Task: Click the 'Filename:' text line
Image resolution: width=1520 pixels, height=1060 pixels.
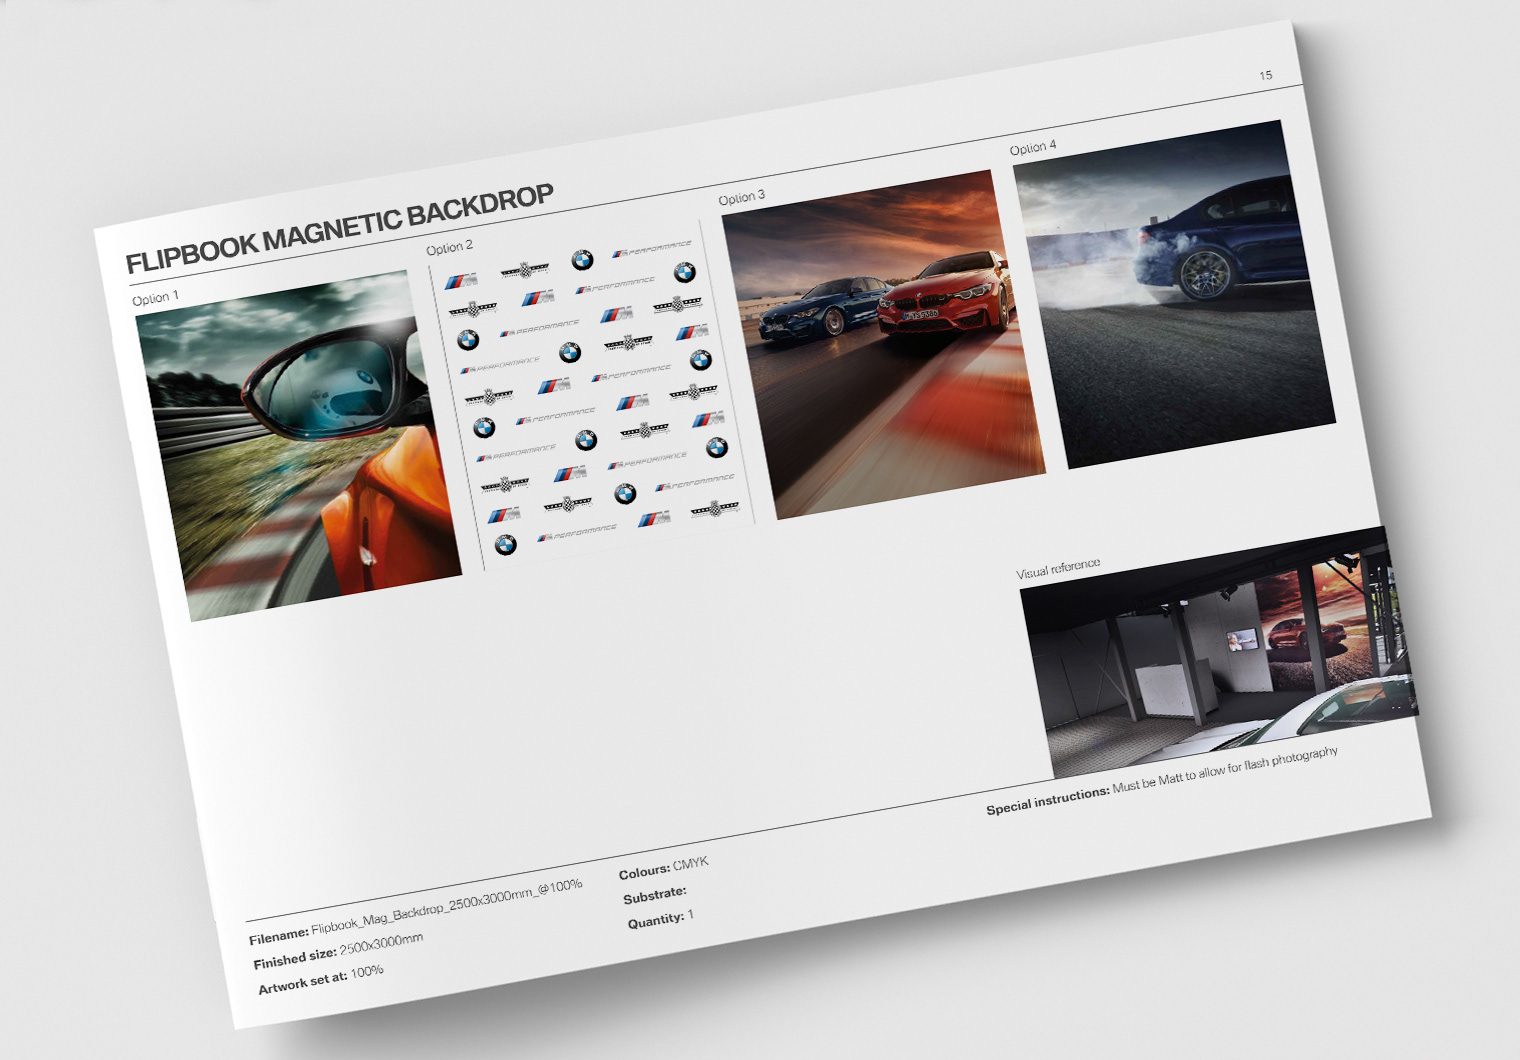Action: click(x=416, y=911)
